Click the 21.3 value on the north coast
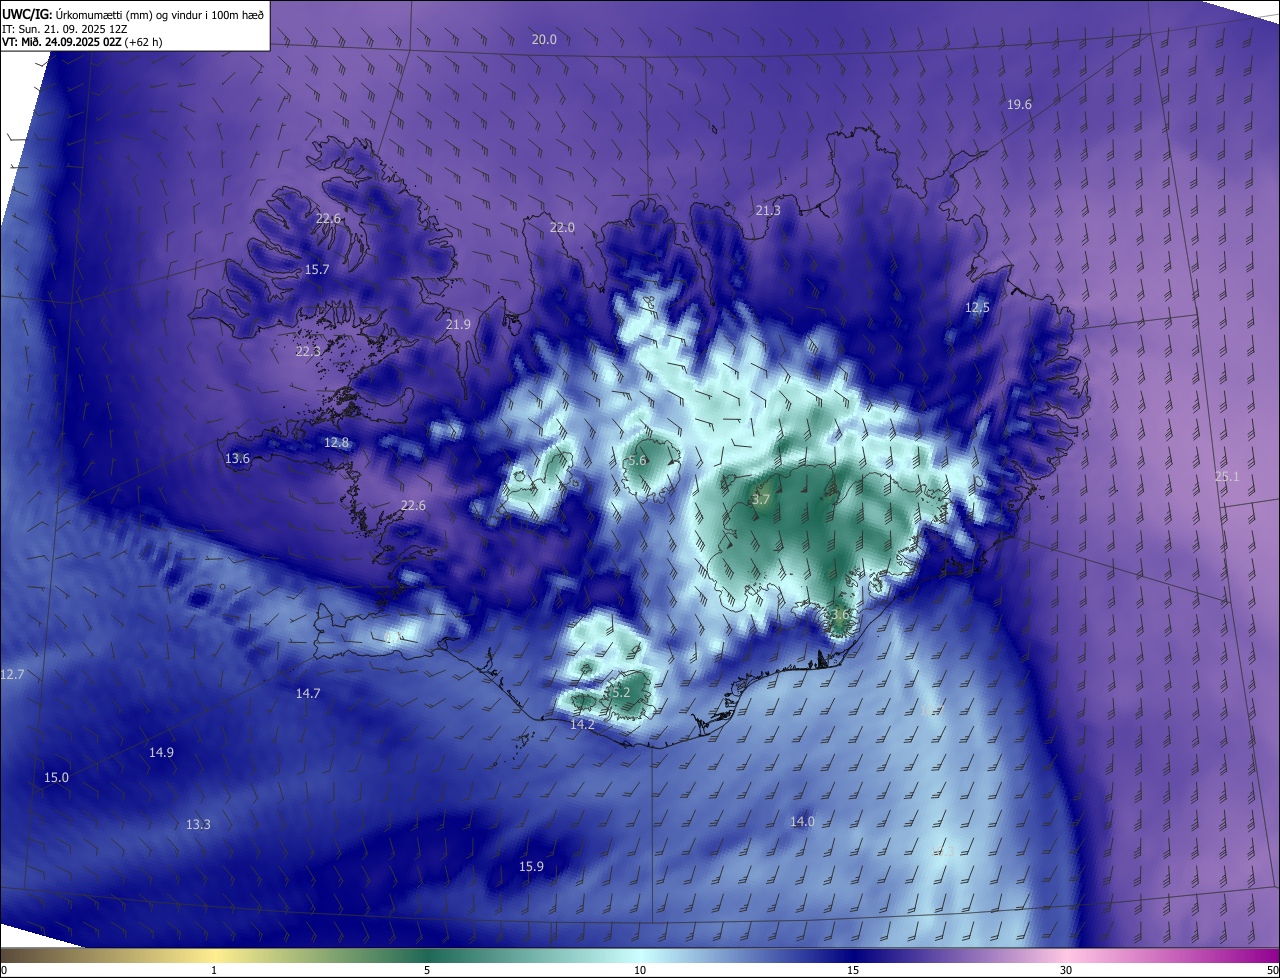This screenshot has height=978, width=1280. [768, 210]
